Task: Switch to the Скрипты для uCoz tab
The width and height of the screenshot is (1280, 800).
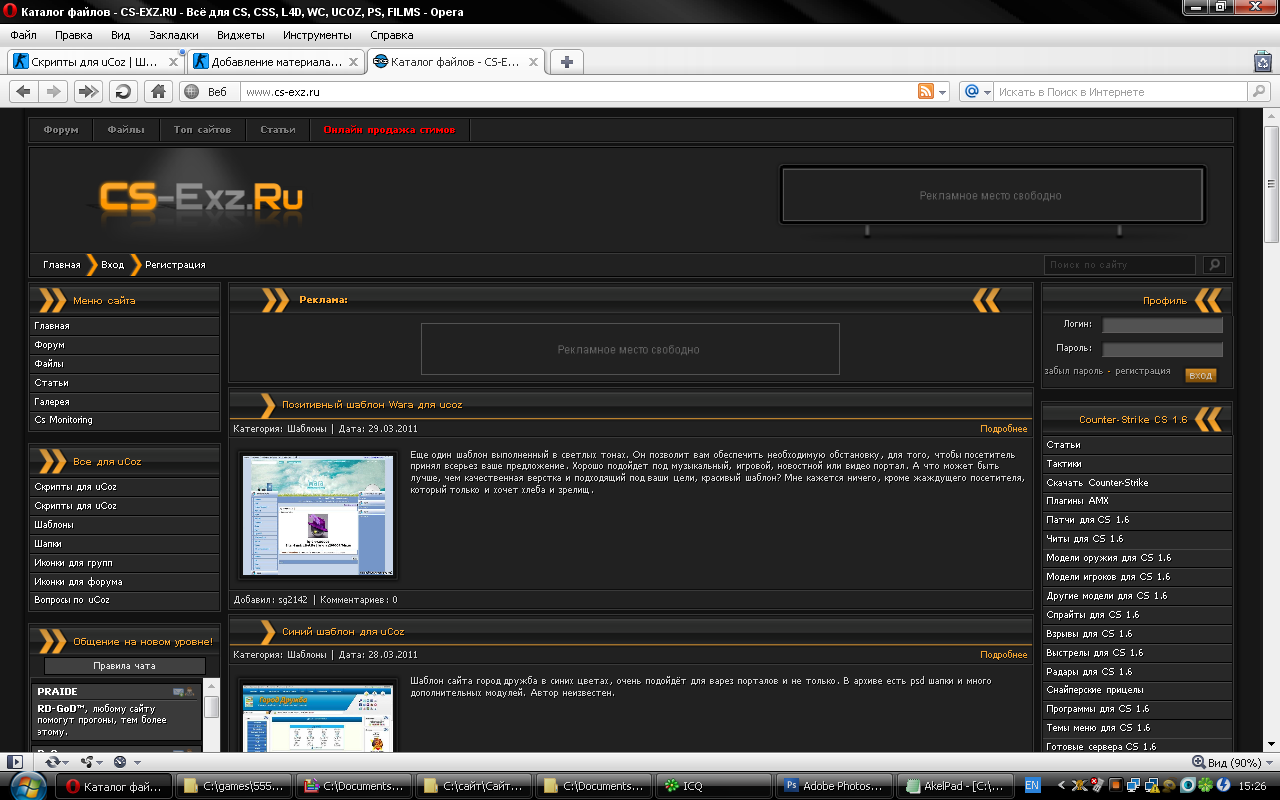Action: coord(94,62)
